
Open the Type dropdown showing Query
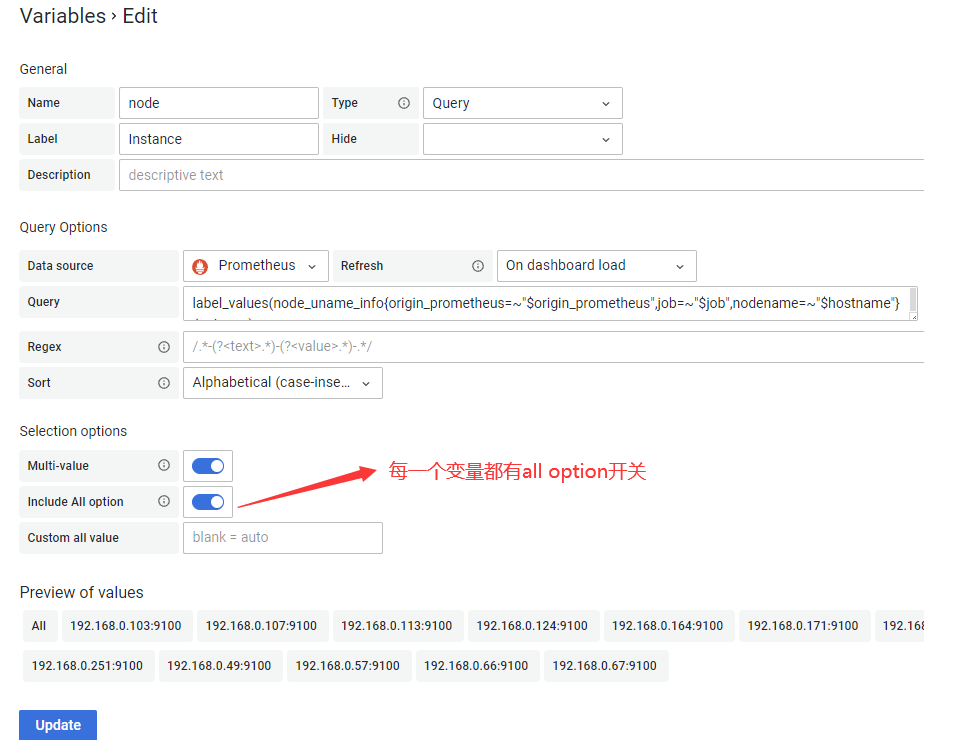click(523, 103)
